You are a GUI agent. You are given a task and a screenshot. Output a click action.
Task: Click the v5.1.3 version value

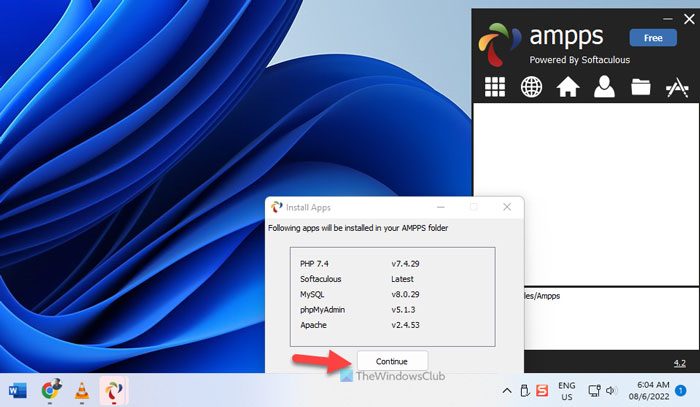404,310
